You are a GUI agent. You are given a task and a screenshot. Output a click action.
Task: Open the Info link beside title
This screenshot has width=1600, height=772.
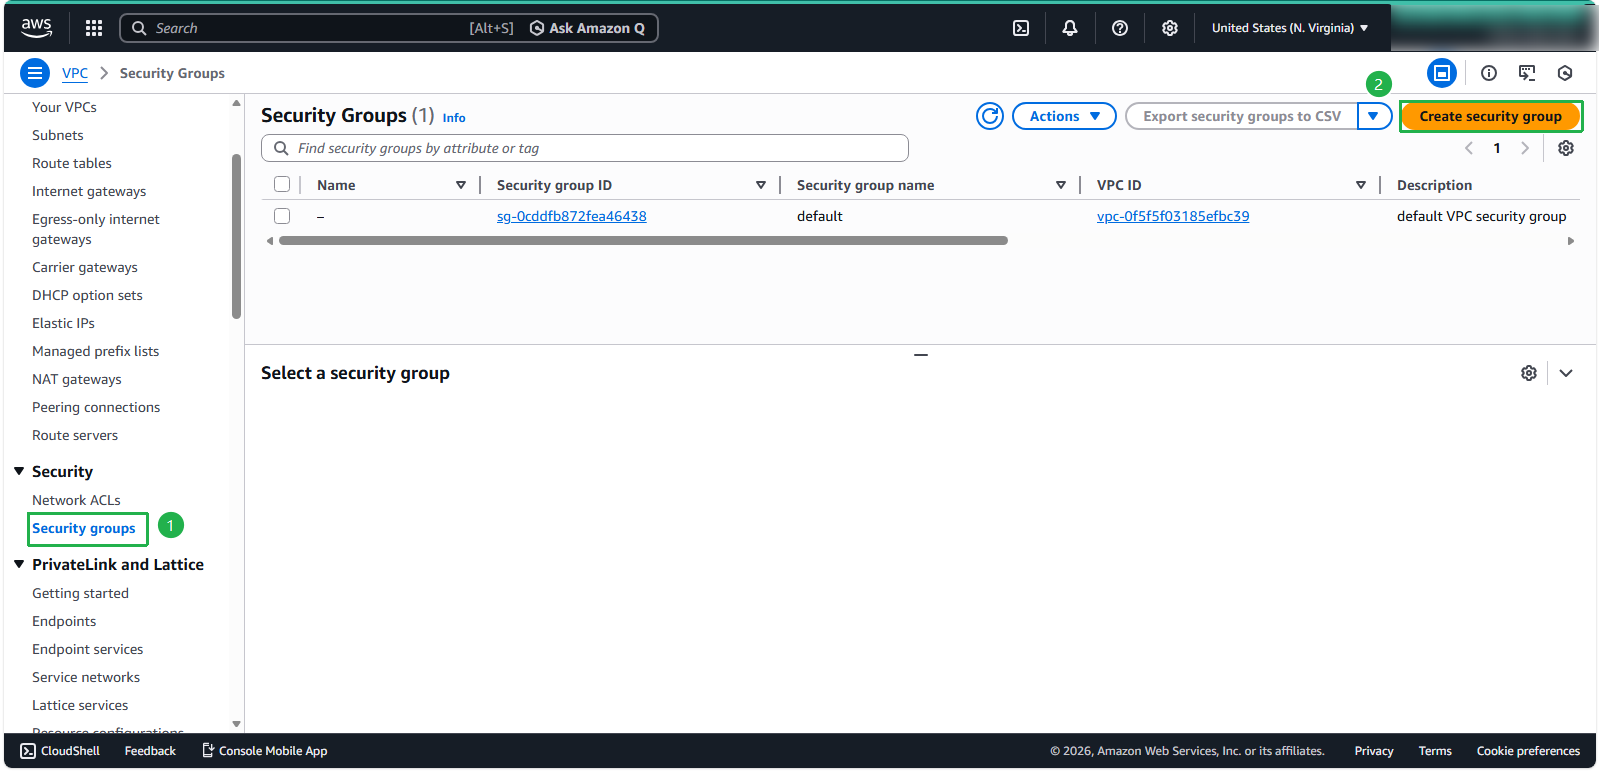(454, 118)
